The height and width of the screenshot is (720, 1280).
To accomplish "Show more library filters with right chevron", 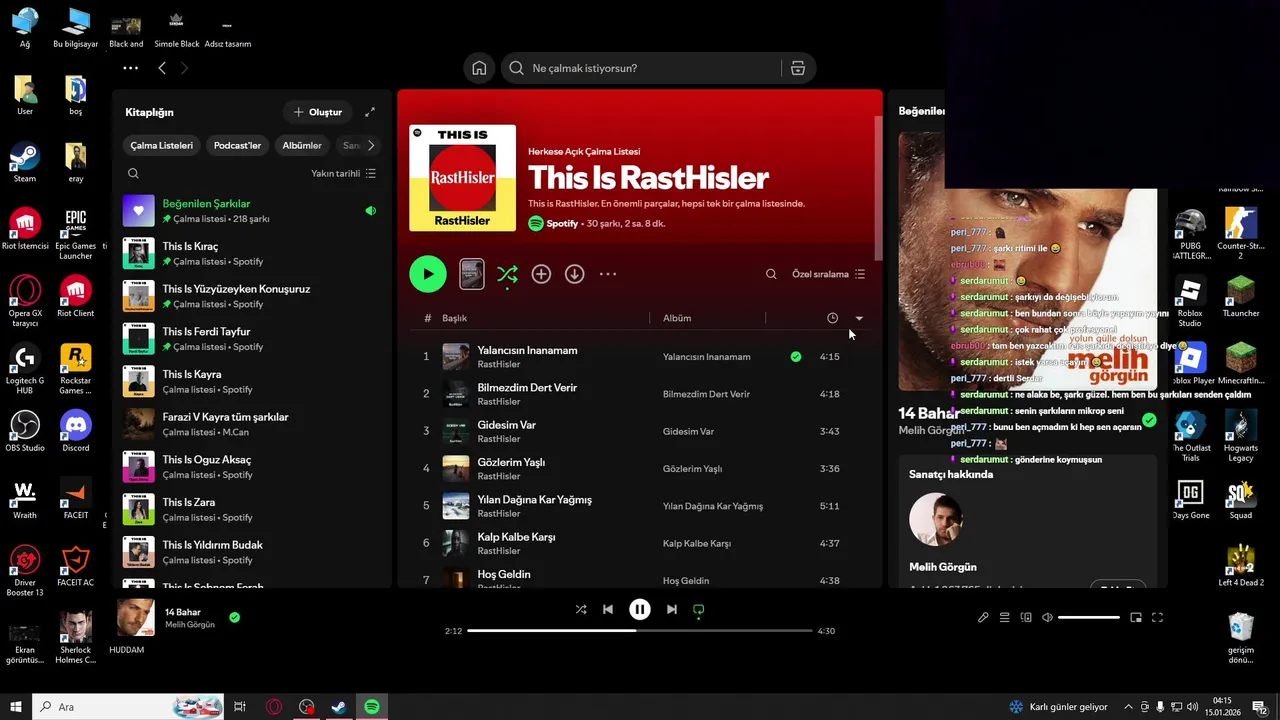I will point(371,145).
